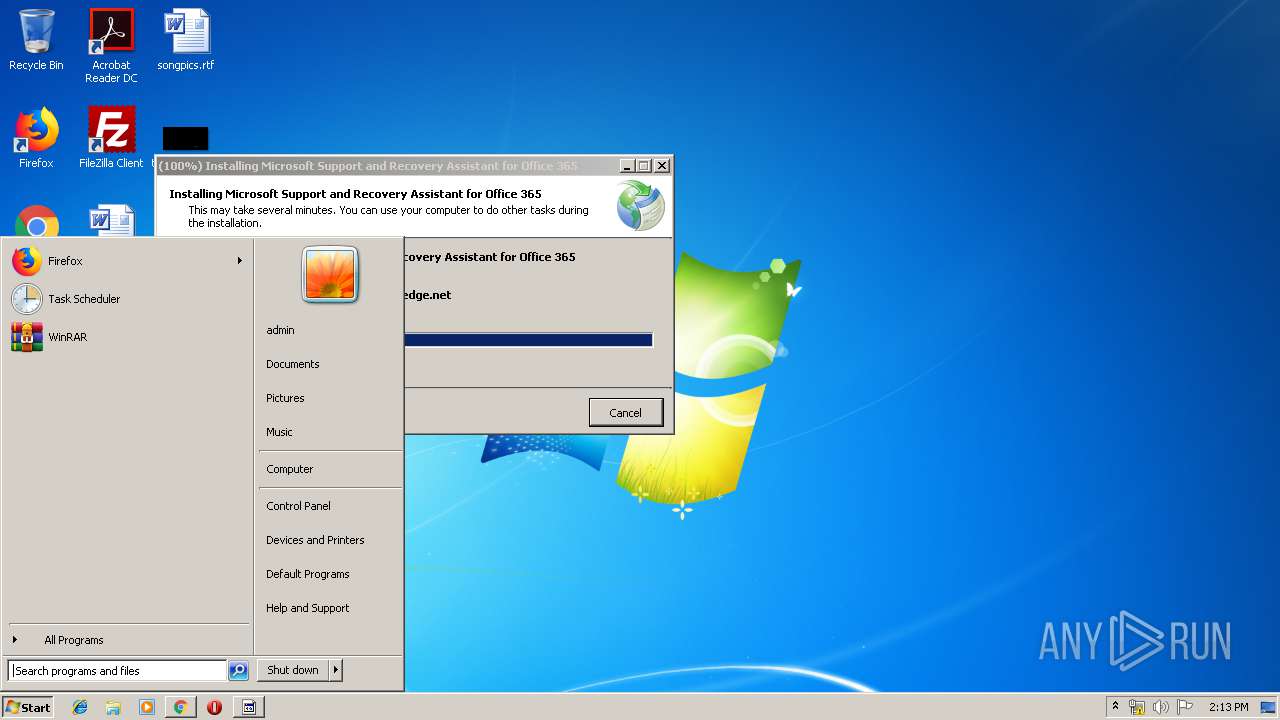Open the Action Center flag icon

tap(1184, 707)
